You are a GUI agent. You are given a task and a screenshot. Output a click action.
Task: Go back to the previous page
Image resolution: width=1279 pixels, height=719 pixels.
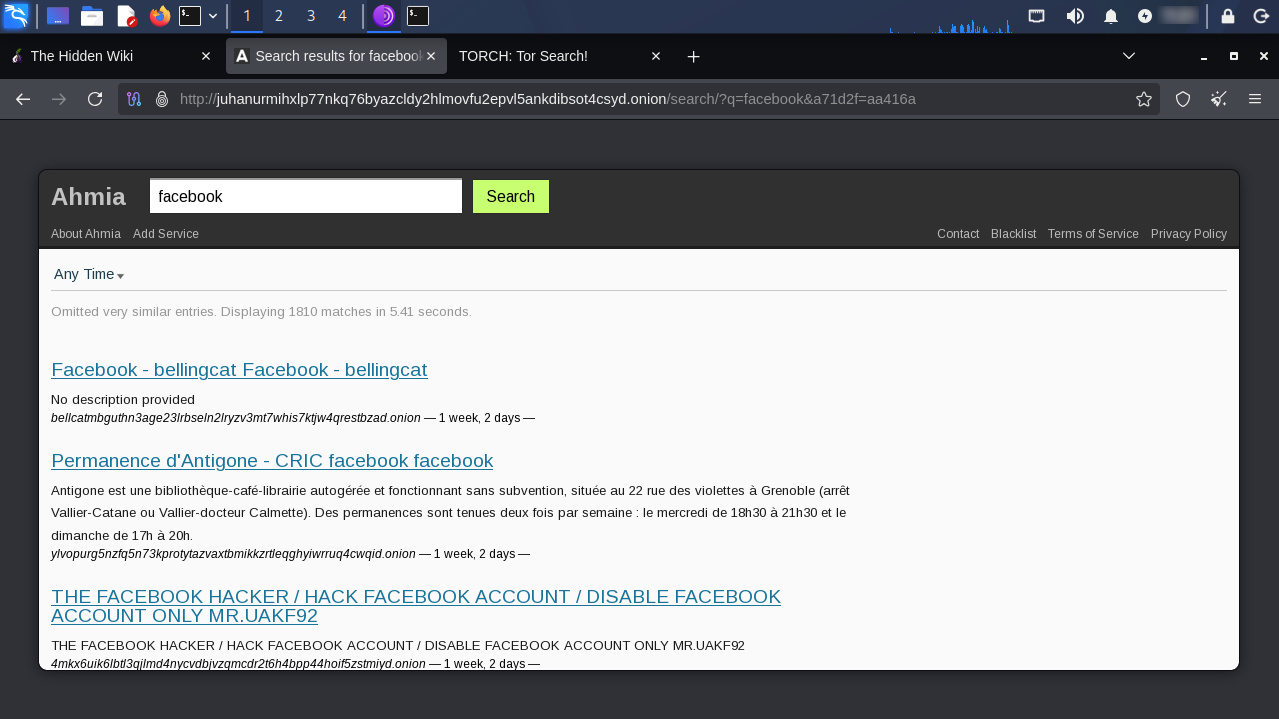[x=23, y=99]
